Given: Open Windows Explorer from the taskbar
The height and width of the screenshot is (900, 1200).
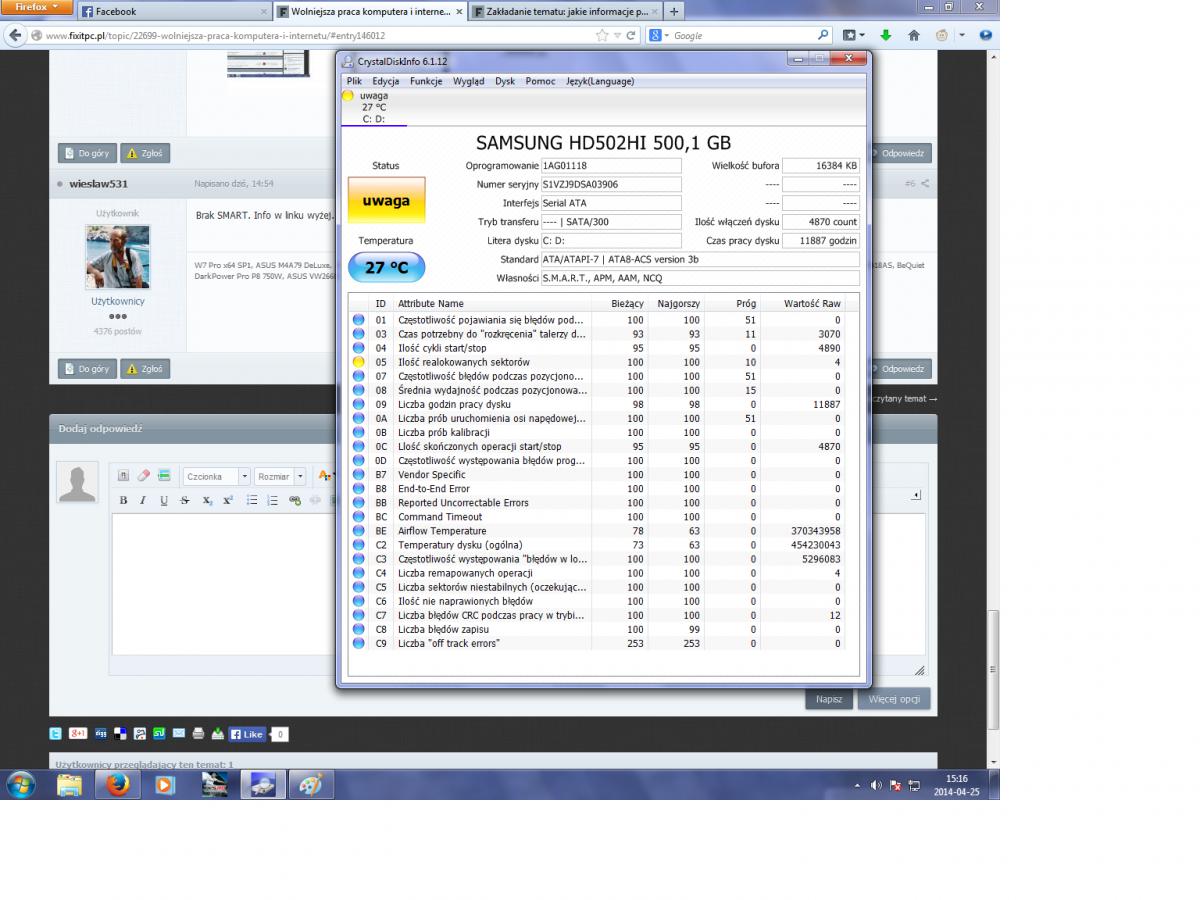Looking at the screenshot, I should (69, 785).
